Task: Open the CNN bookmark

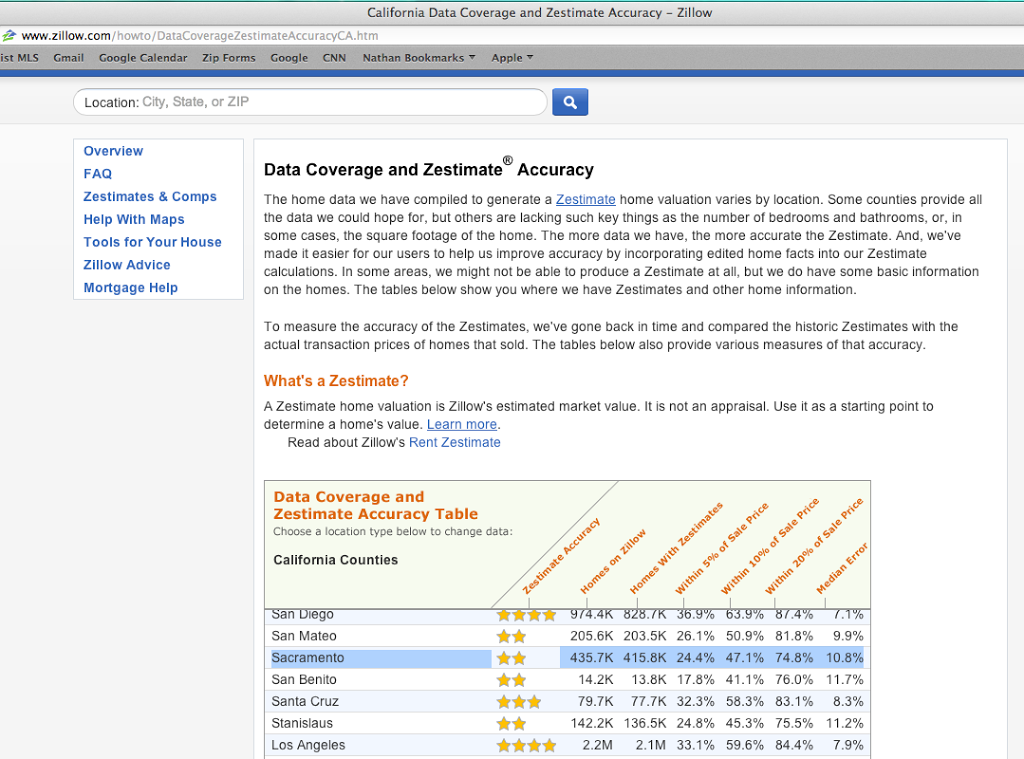Action: [x=334, y=57]
